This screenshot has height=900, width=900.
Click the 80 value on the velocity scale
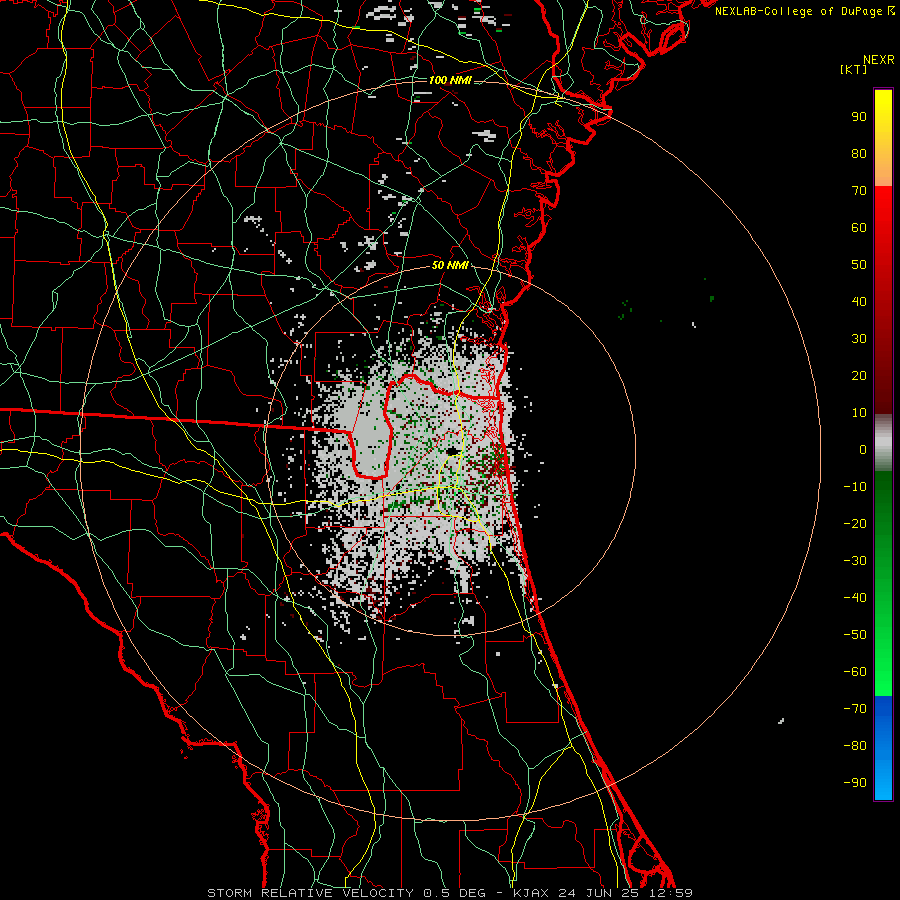click(x=859, y=154)
